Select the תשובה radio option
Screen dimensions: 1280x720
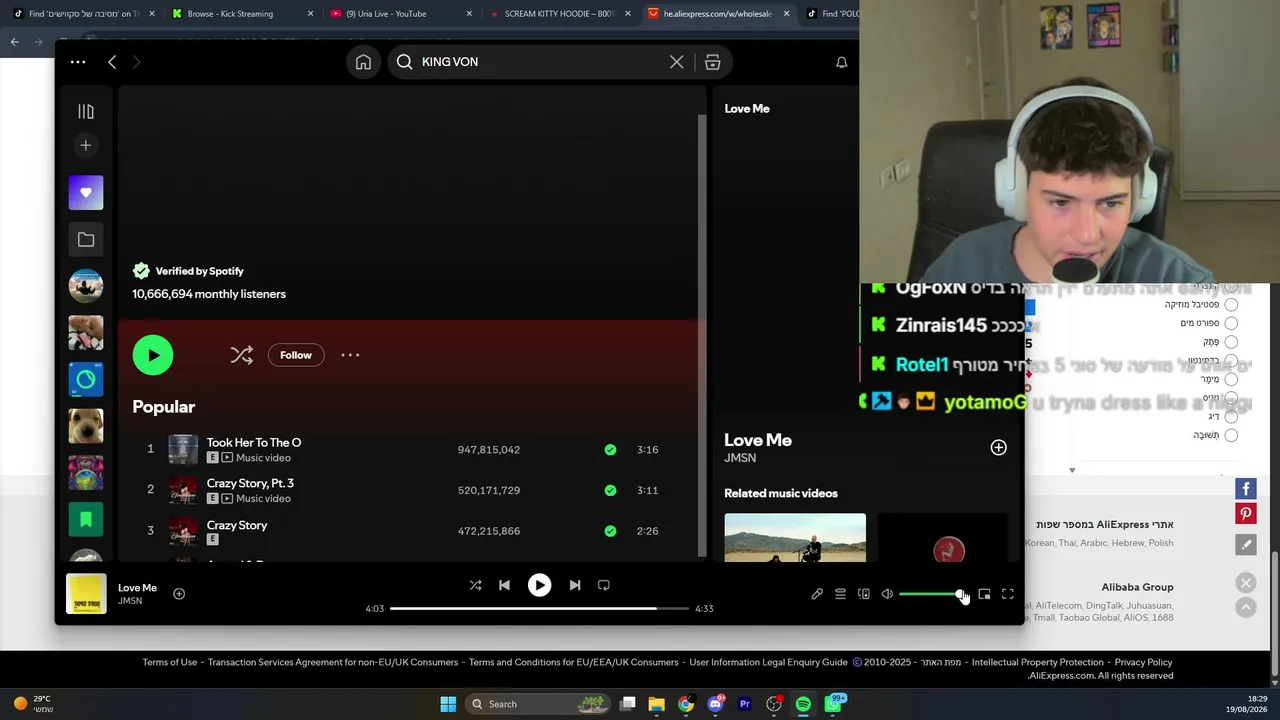click(1231, 435)
